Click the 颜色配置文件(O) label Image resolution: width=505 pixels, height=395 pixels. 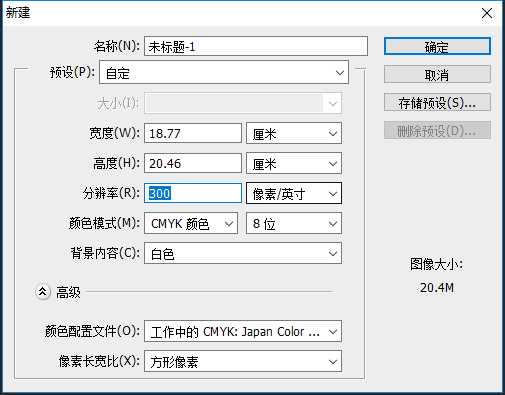(92, 331)
